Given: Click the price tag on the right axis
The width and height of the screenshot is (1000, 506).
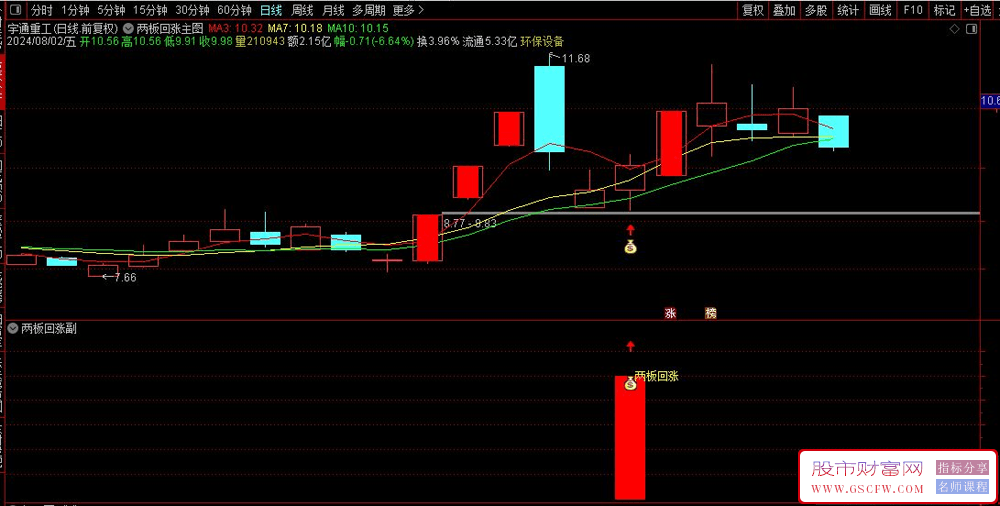Looking at the screenshot, I should coord(990,101).
